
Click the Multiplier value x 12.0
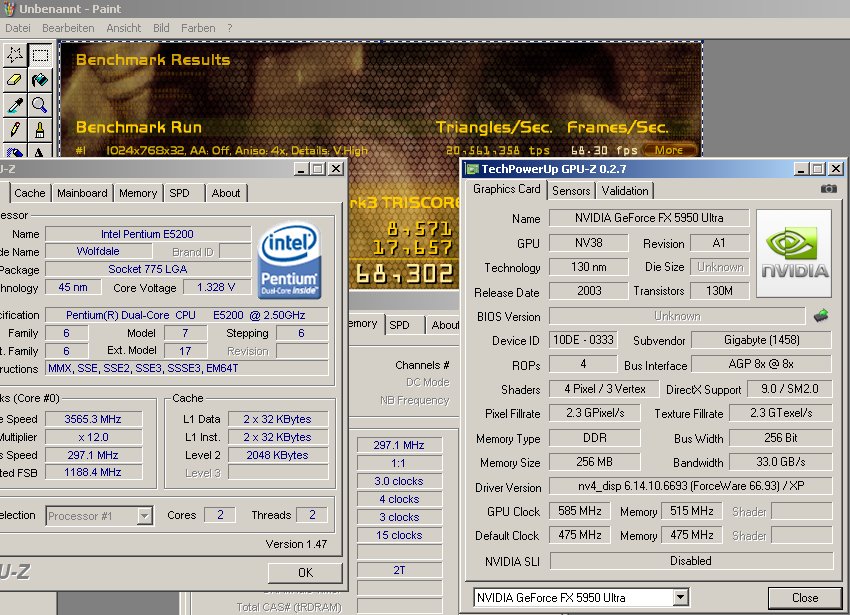[93, 437]
